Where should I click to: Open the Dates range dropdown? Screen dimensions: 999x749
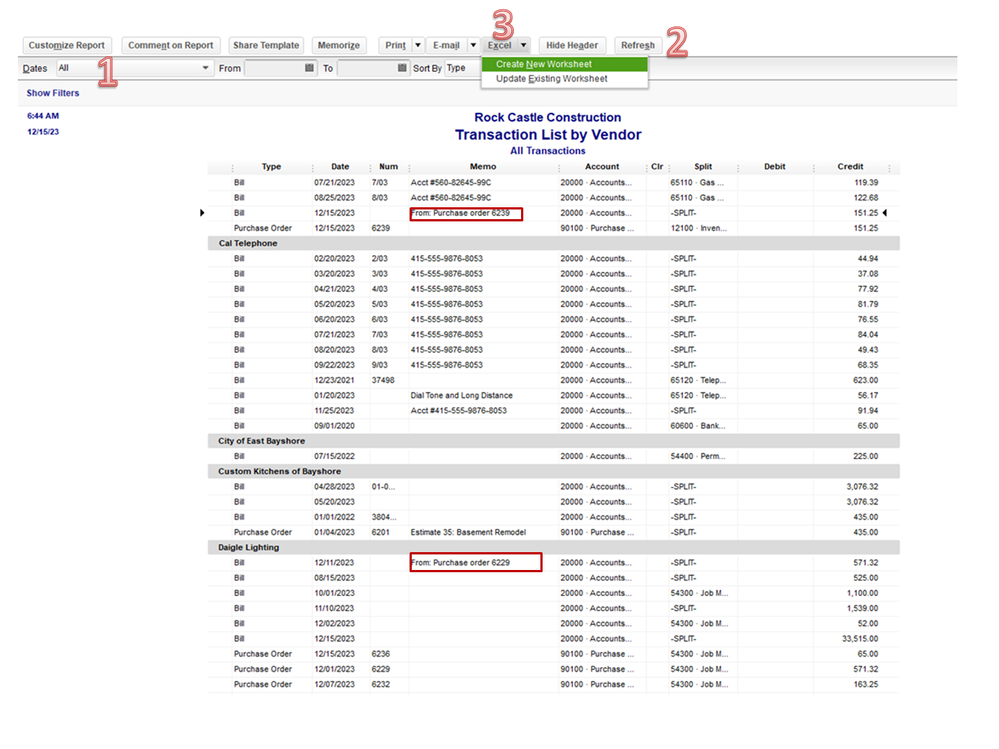(x=134, y=68)
